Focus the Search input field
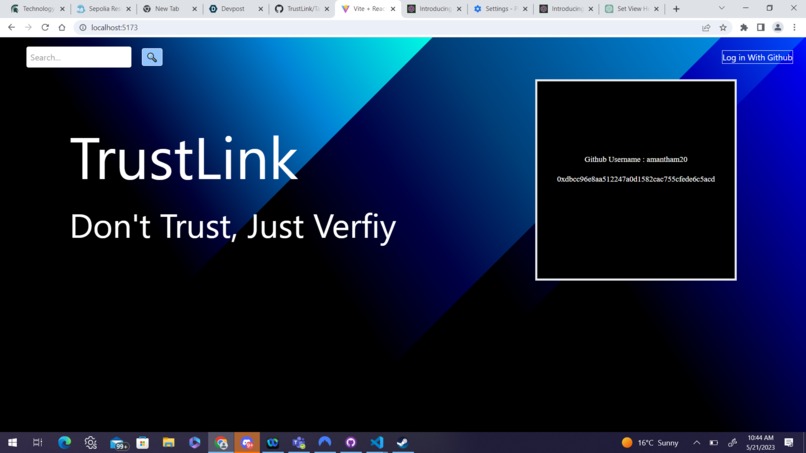 click(x=79, y=57)
